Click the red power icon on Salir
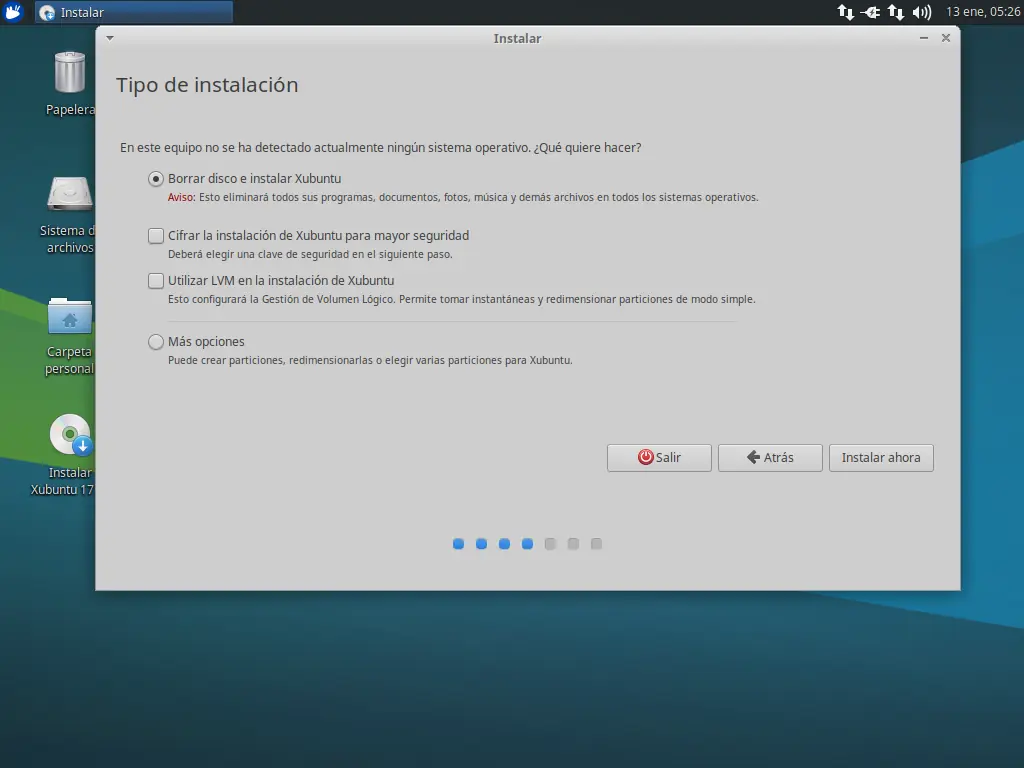 (x=645, y=456)
